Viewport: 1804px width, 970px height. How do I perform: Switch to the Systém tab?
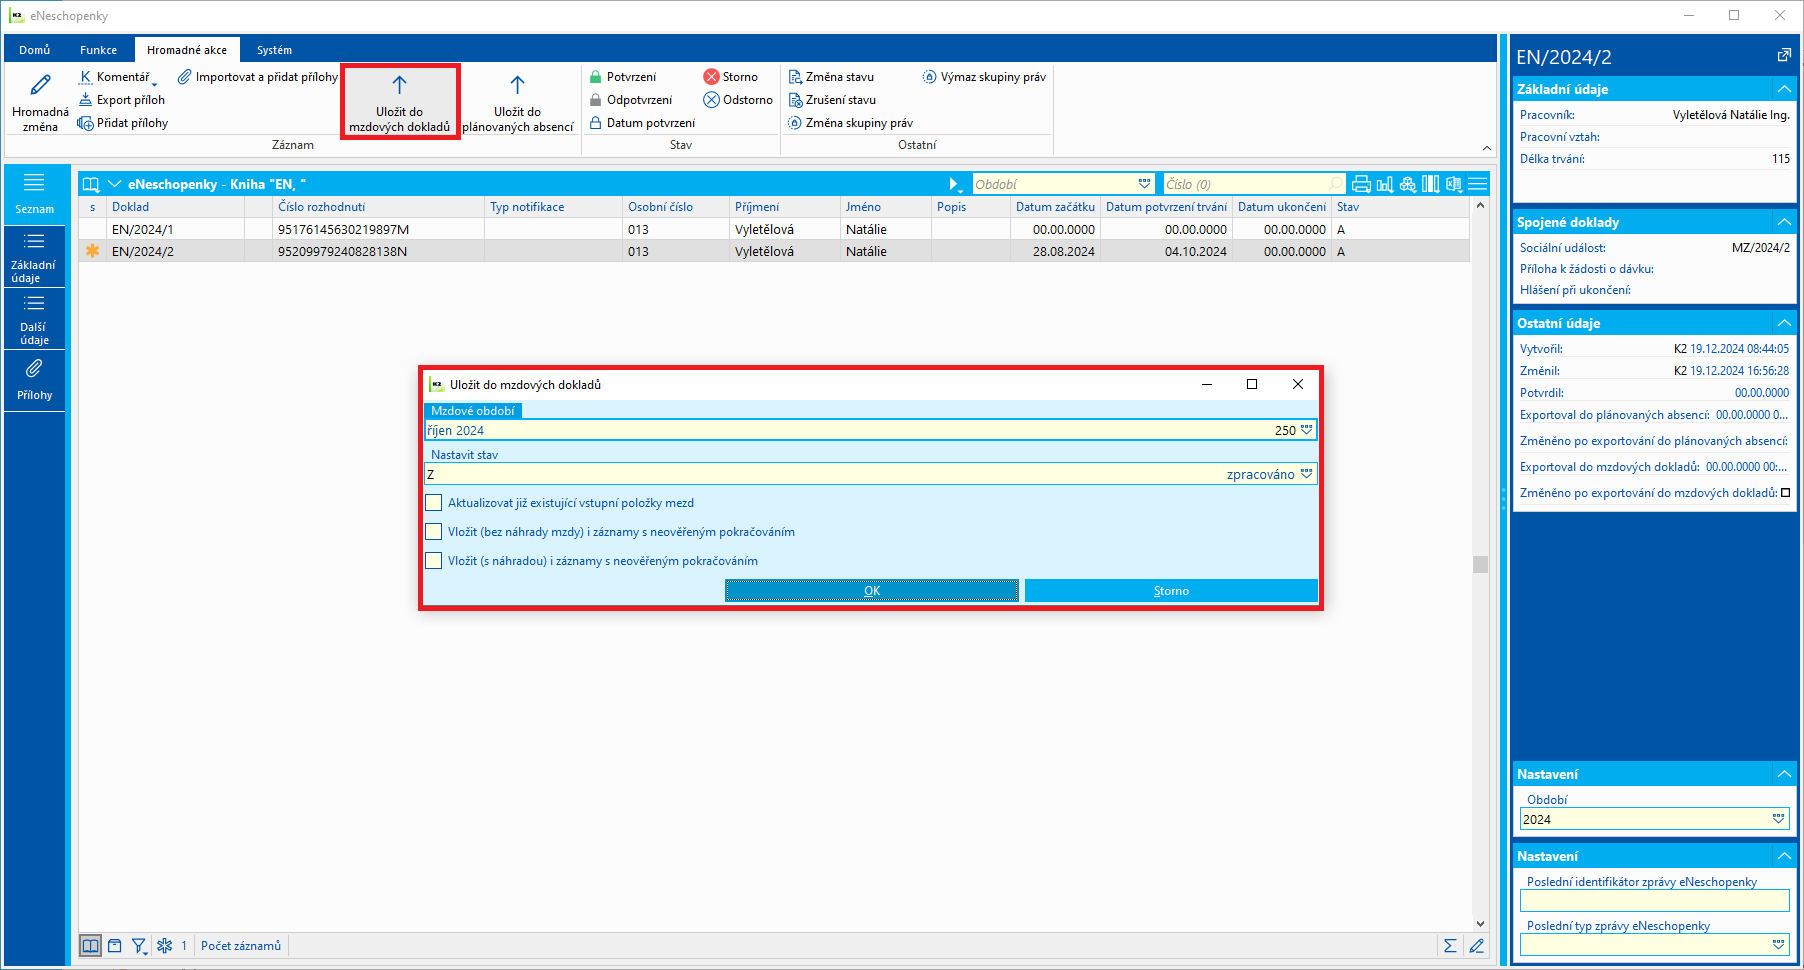pos(274,50)
